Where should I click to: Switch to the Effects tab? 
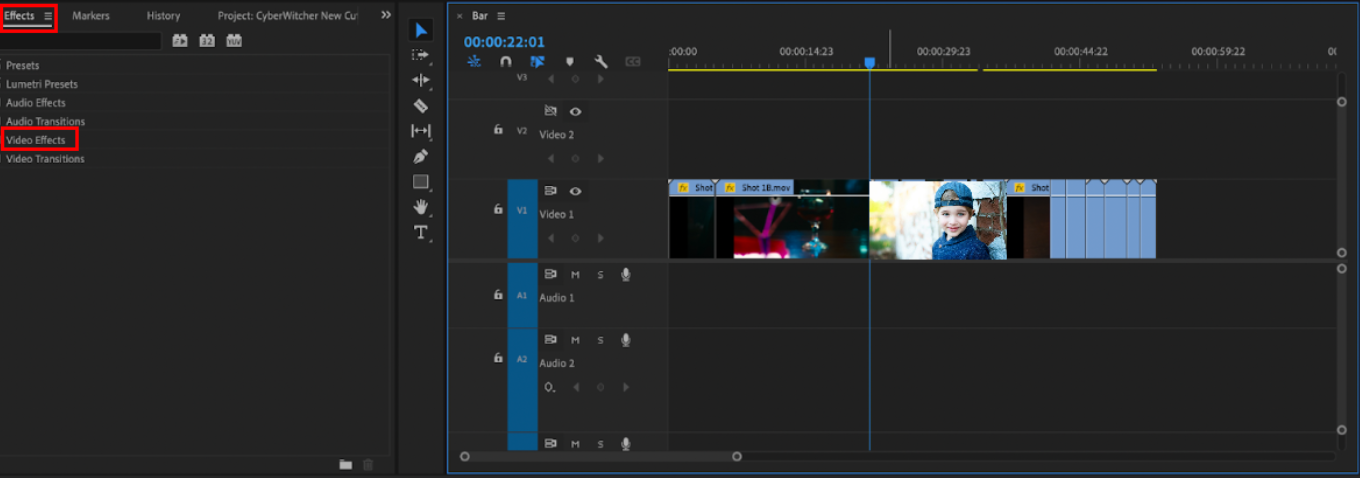pyautogui.click(x=19, y=15)
